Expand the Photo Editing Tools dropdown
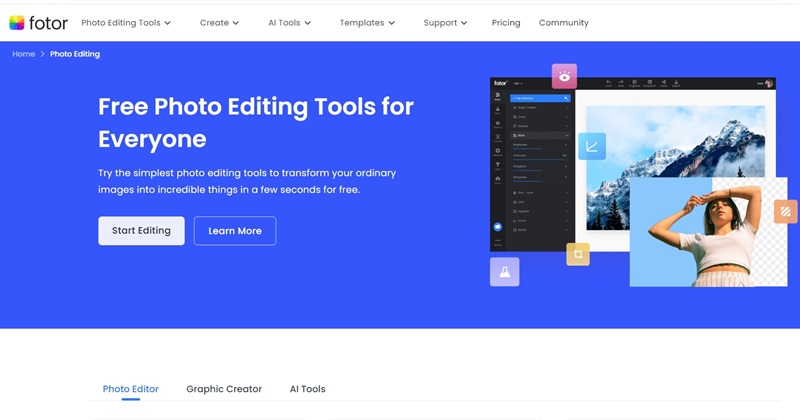 [x=125, y=23]
